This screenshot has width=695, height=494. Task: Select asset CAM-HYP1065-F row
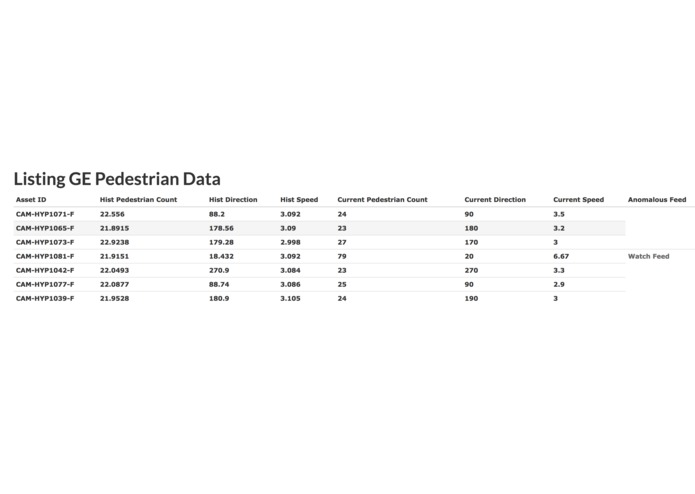(x=319, y=228)
